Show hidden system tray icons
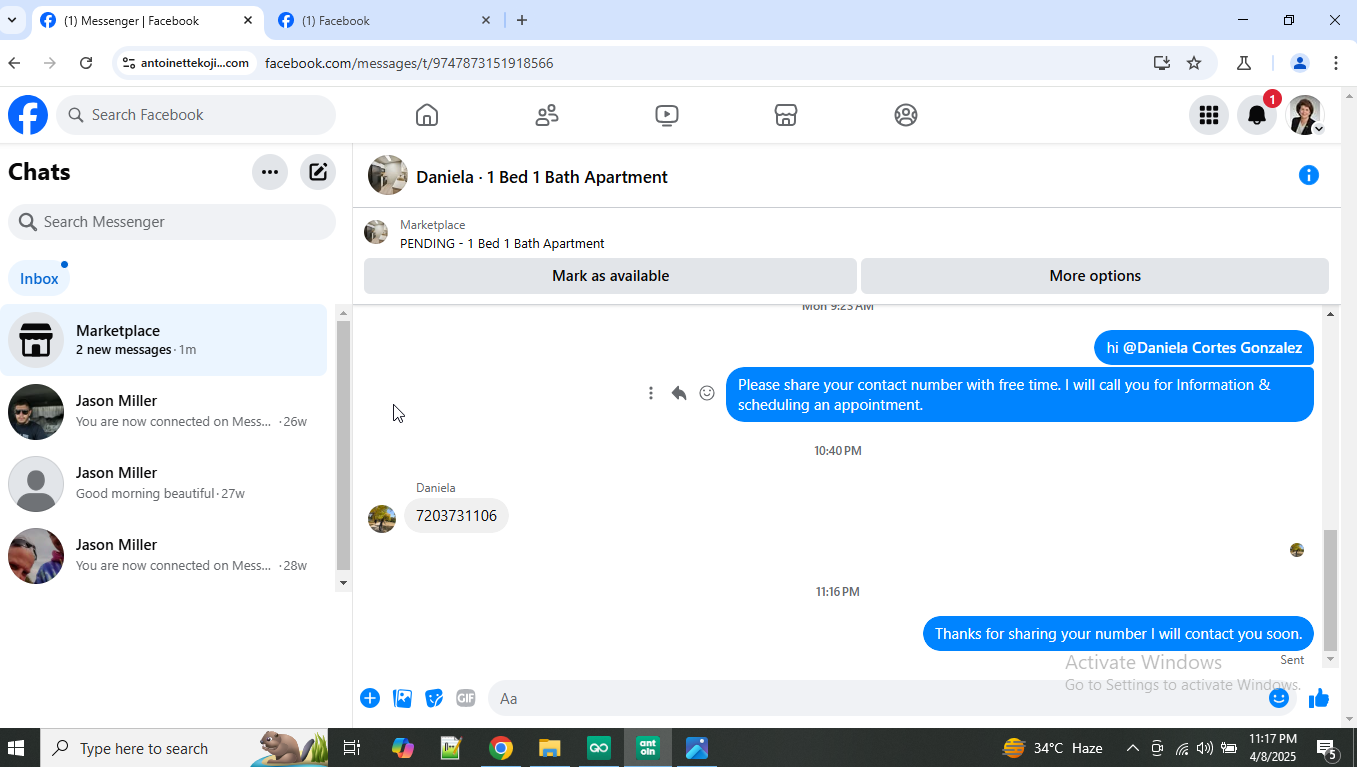Screen dimensions: 1357x767 tap(1132, 748)
